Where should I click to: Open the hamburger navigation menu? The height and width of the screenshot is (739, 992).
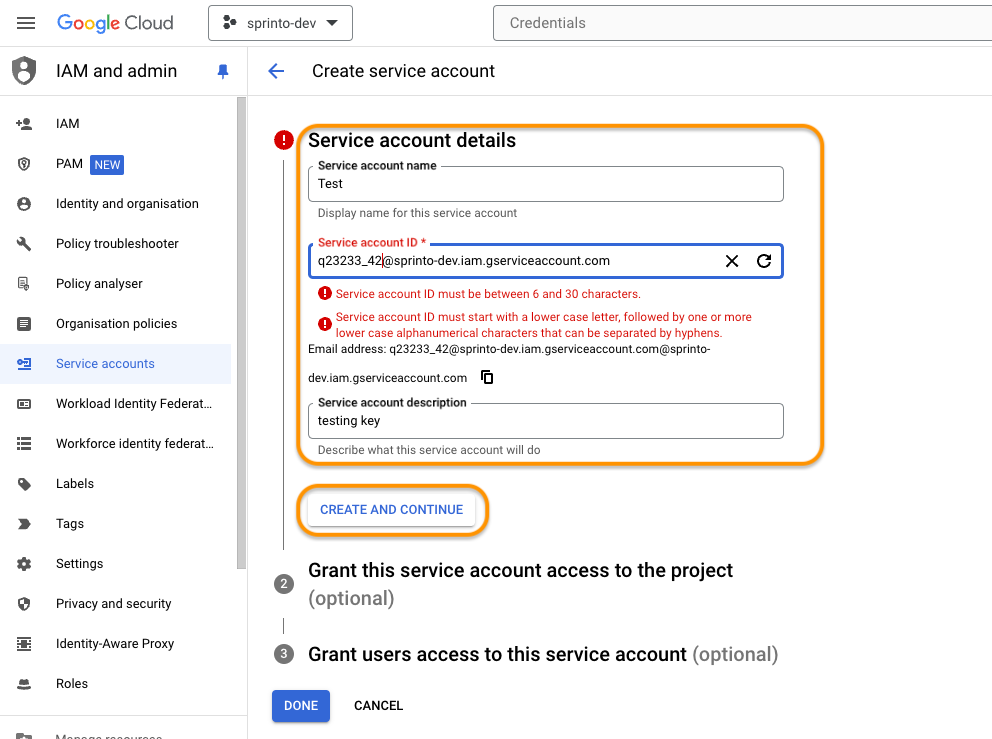(x=26, y=23)
